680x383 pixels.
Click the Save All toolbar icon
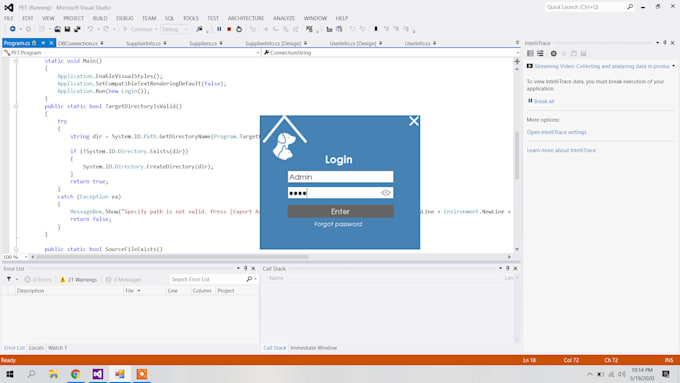[77, 29]
